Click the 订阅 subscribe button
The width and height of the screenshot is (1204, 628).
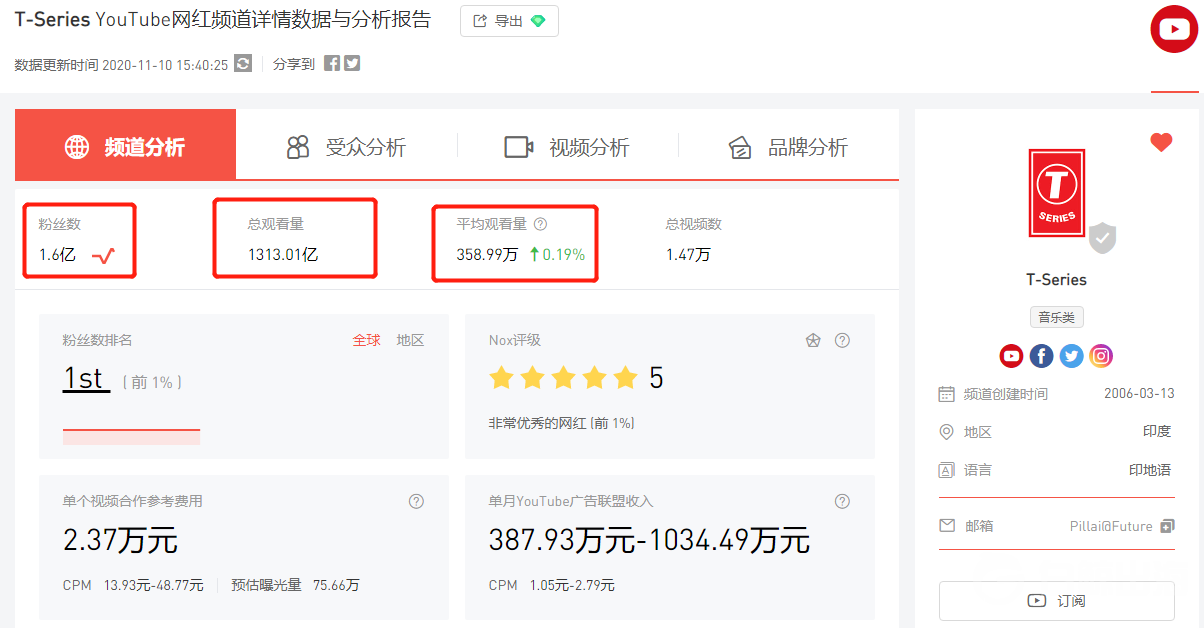pyautogui.click(x=1056, y=601)
